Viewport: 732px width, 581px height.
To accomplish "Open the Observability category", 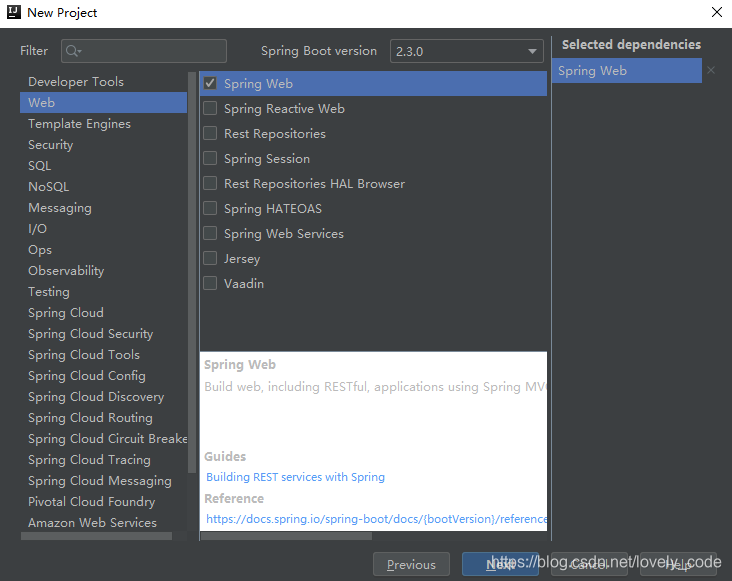I will (x=103, y=271).
